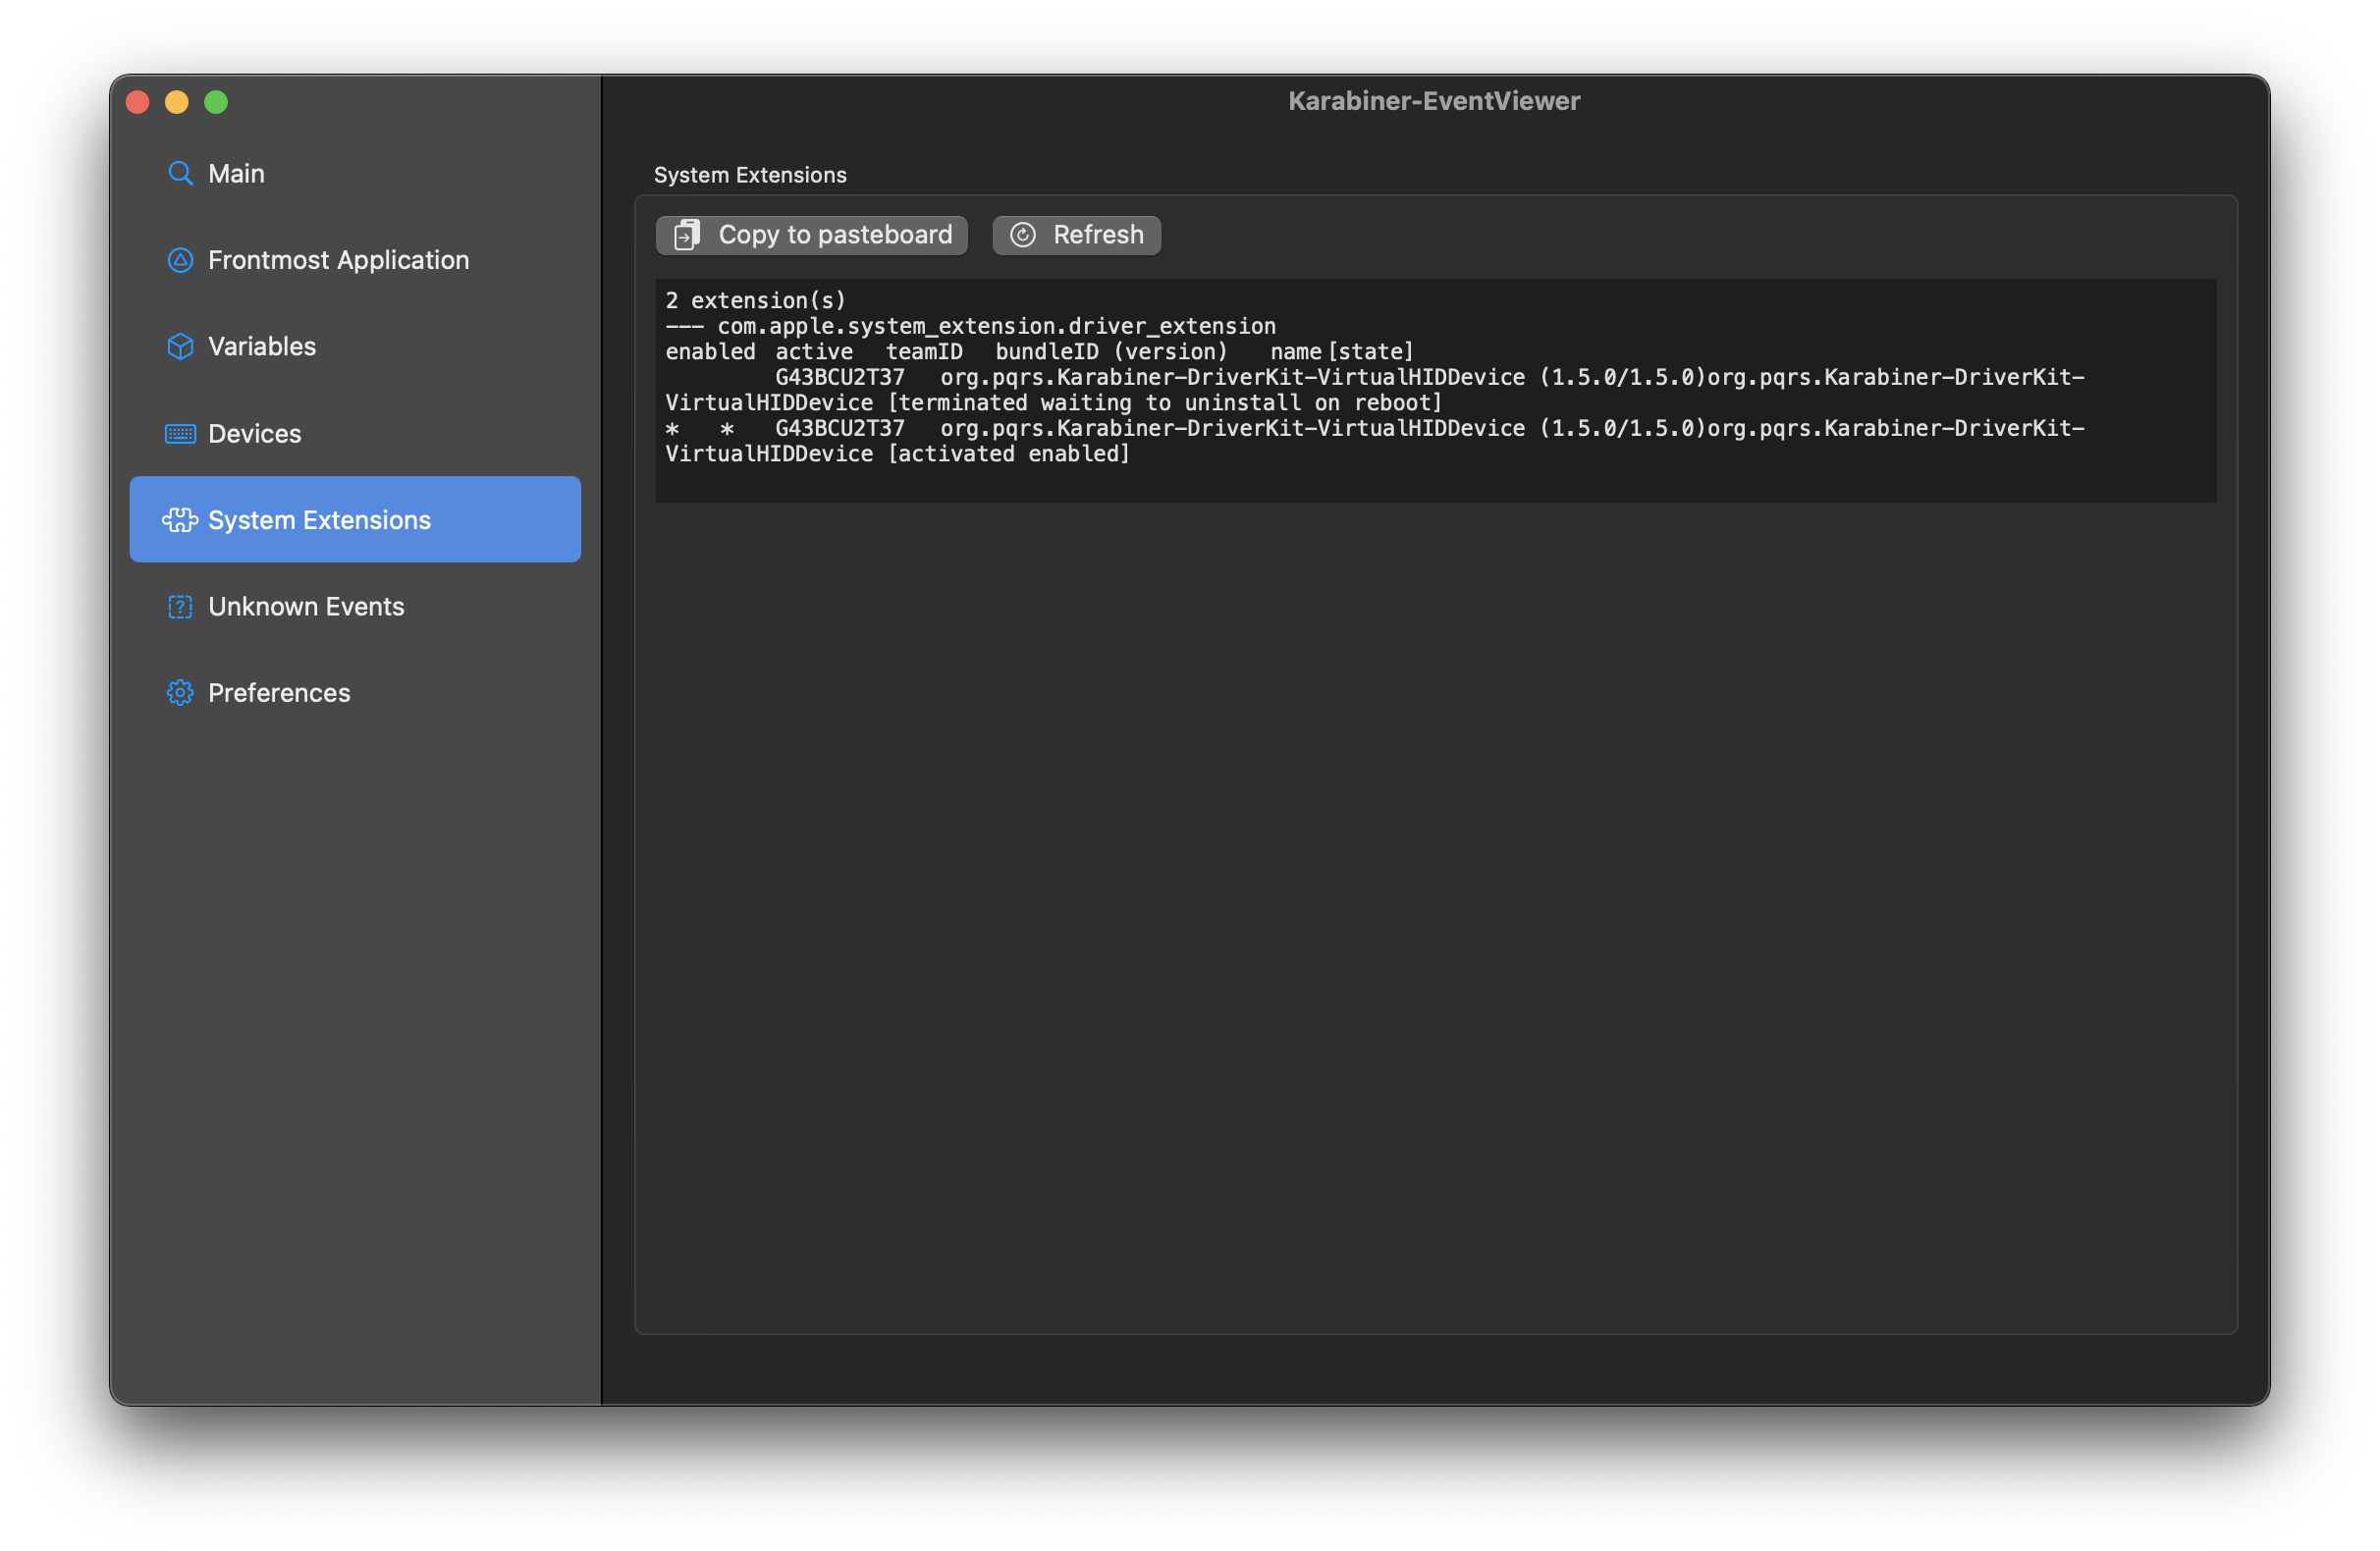Click the System Extensions puzzle-piece icon
Screen dimensions: 2380x1551
click(180, 520)
